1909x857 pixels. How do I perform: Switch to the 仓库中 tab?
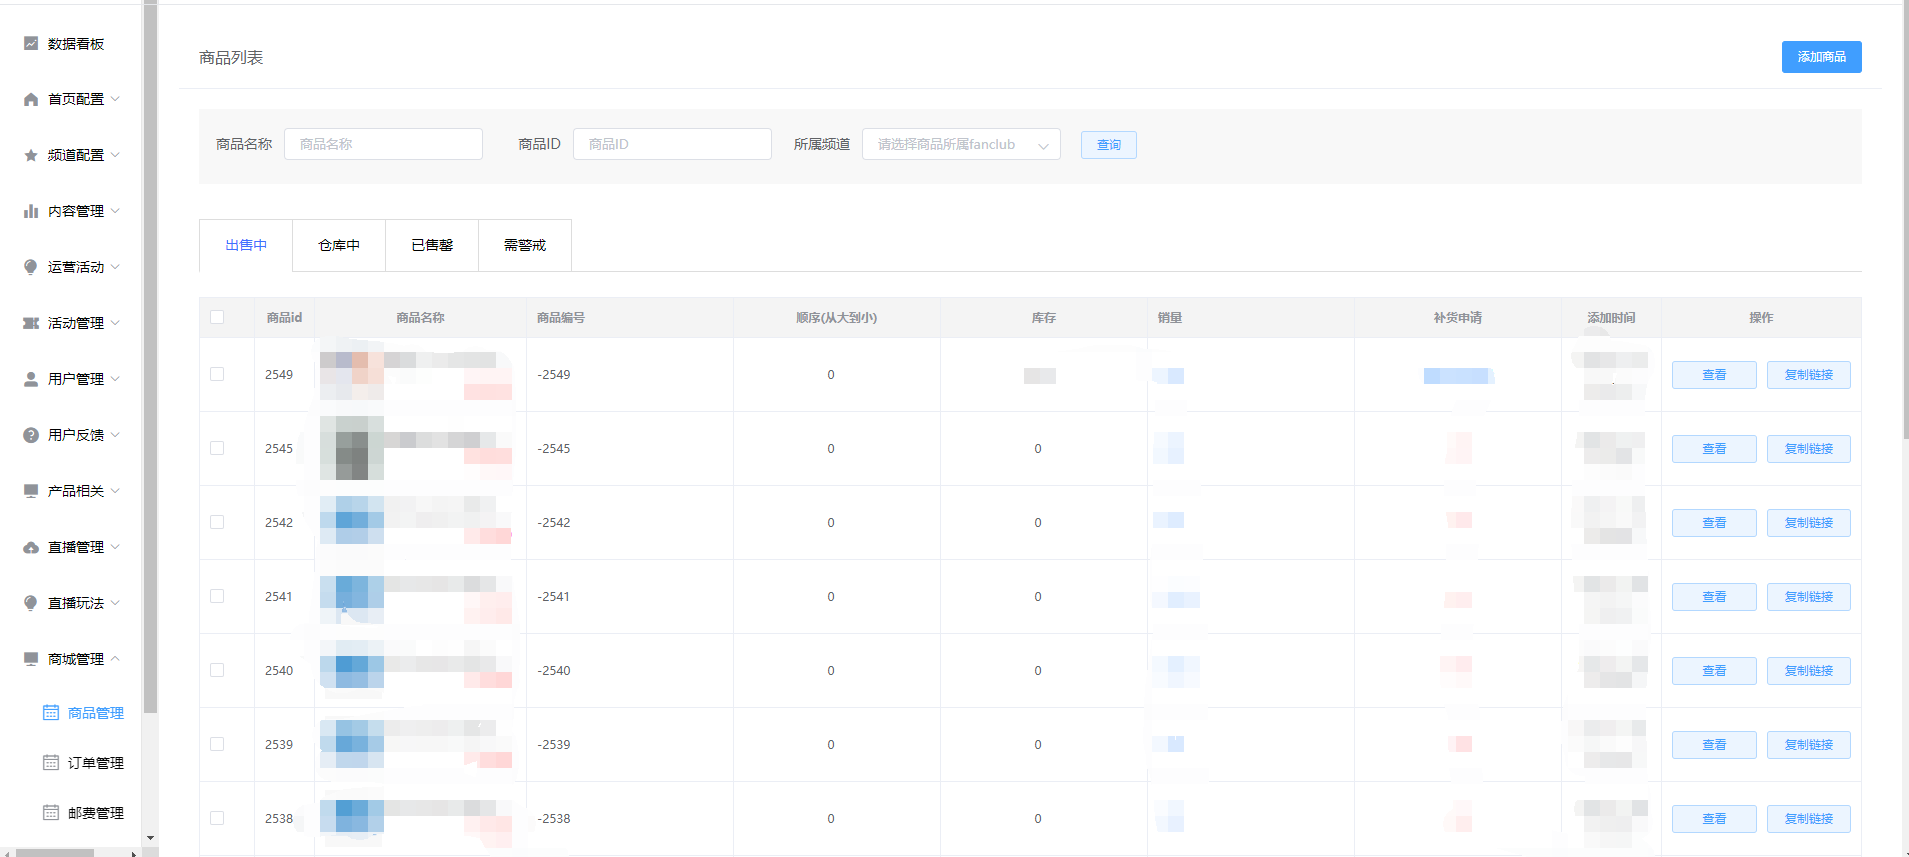click(x=339, y=245)
